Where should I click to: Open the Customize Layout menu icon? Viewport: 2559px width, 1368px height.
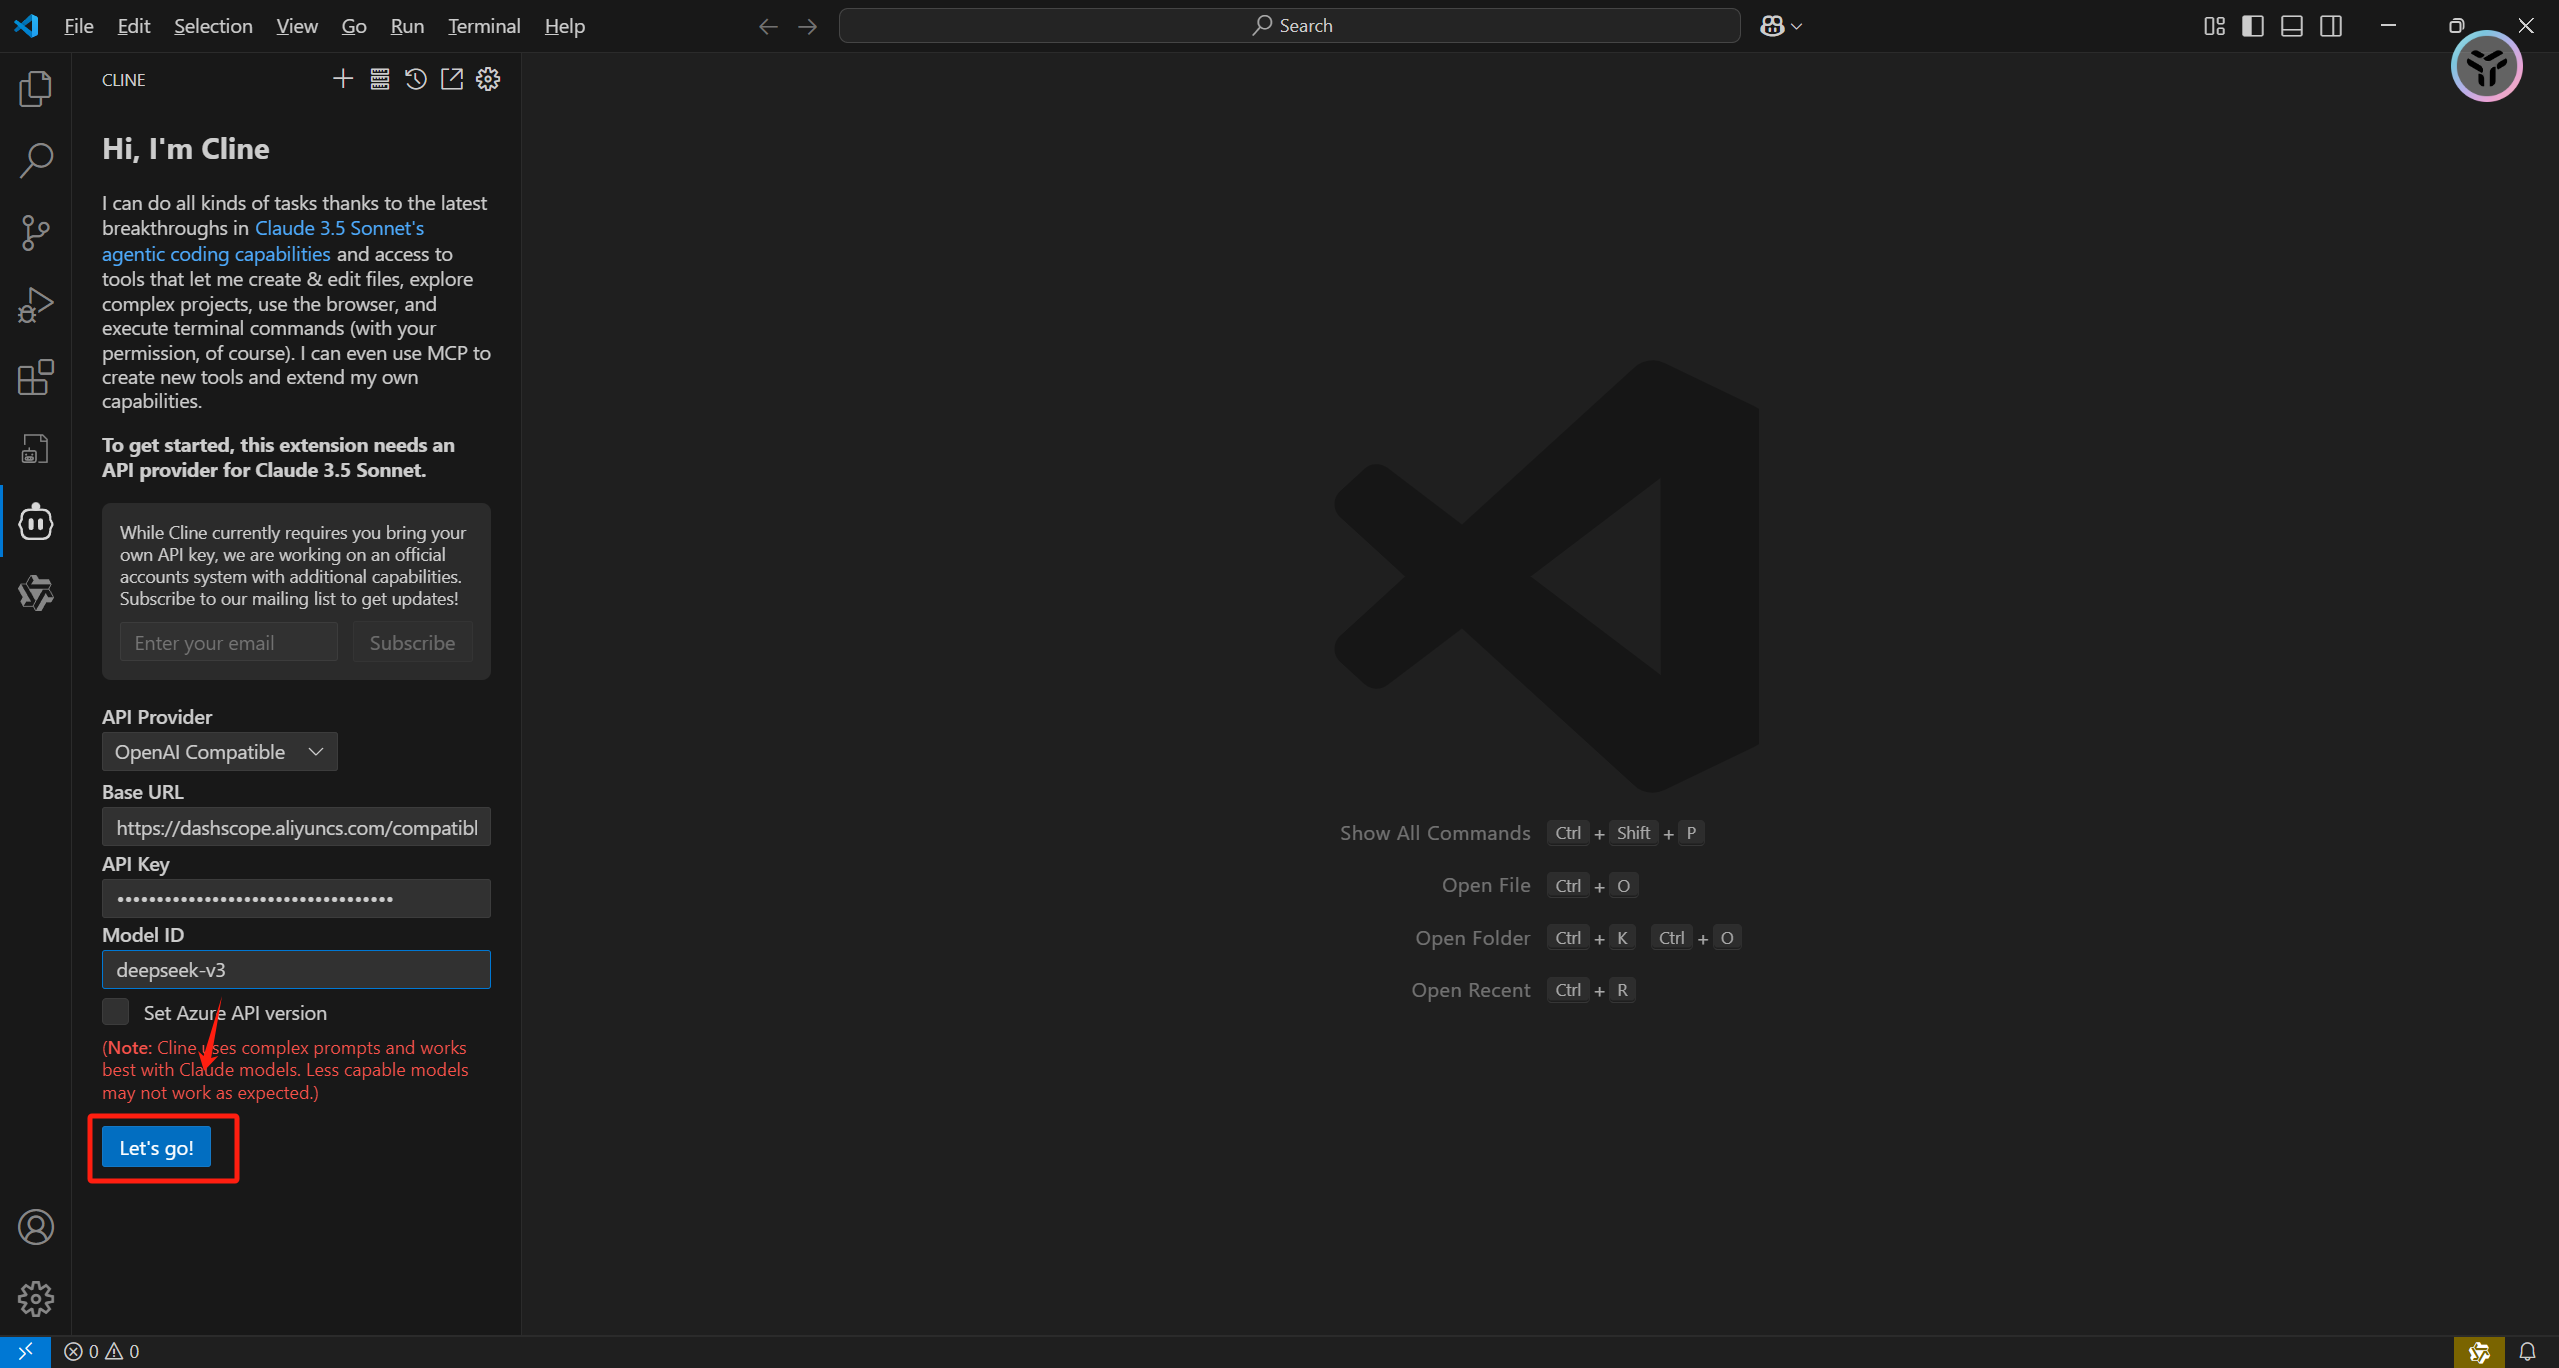[2214, 26]
